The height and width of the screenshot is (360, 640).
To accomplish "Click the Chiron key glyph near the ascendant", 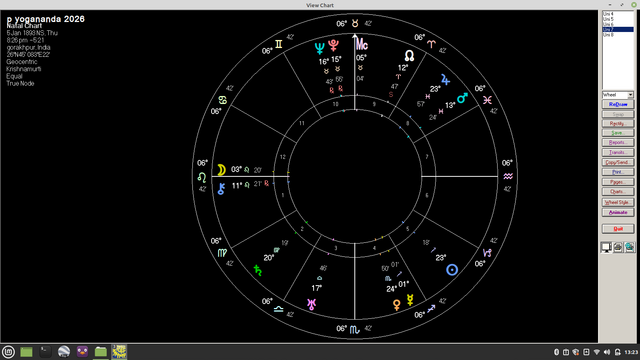I will (221, 189).
